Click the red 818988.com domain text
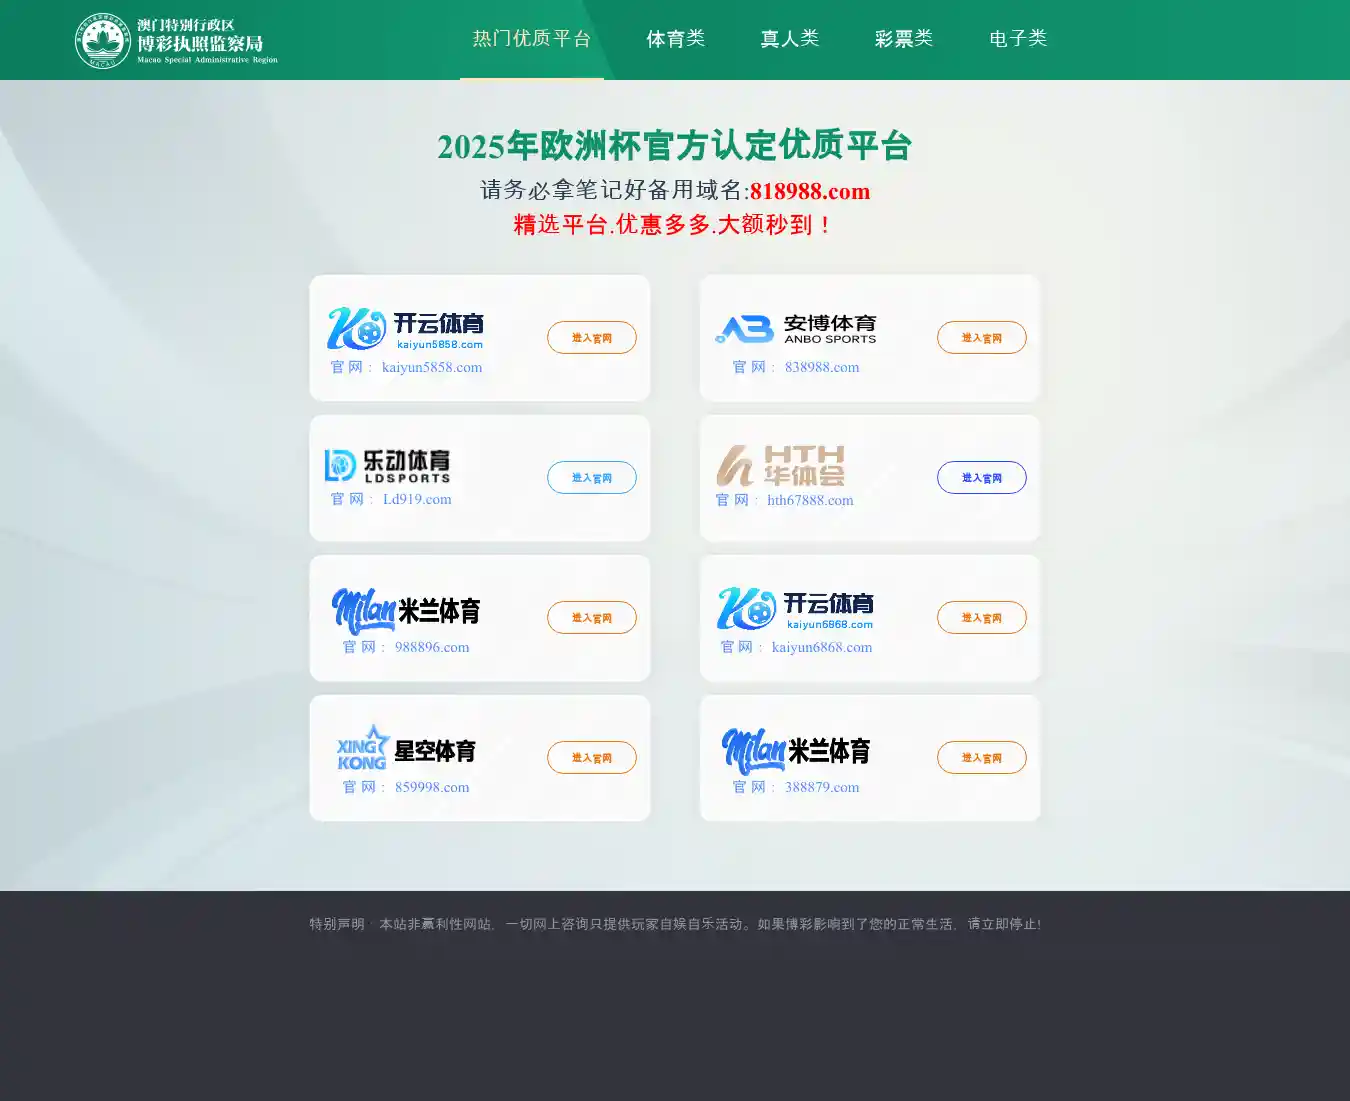 tap(810, 191)
